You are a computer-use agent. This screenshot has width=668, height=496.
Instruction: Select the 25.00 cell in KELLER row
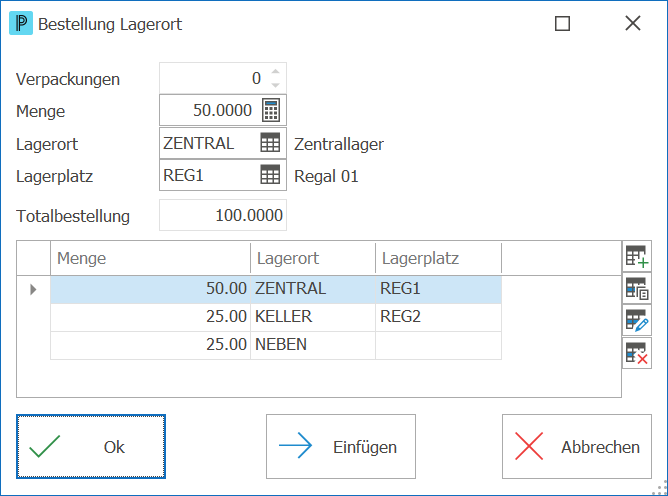click(x=150, y=317)
